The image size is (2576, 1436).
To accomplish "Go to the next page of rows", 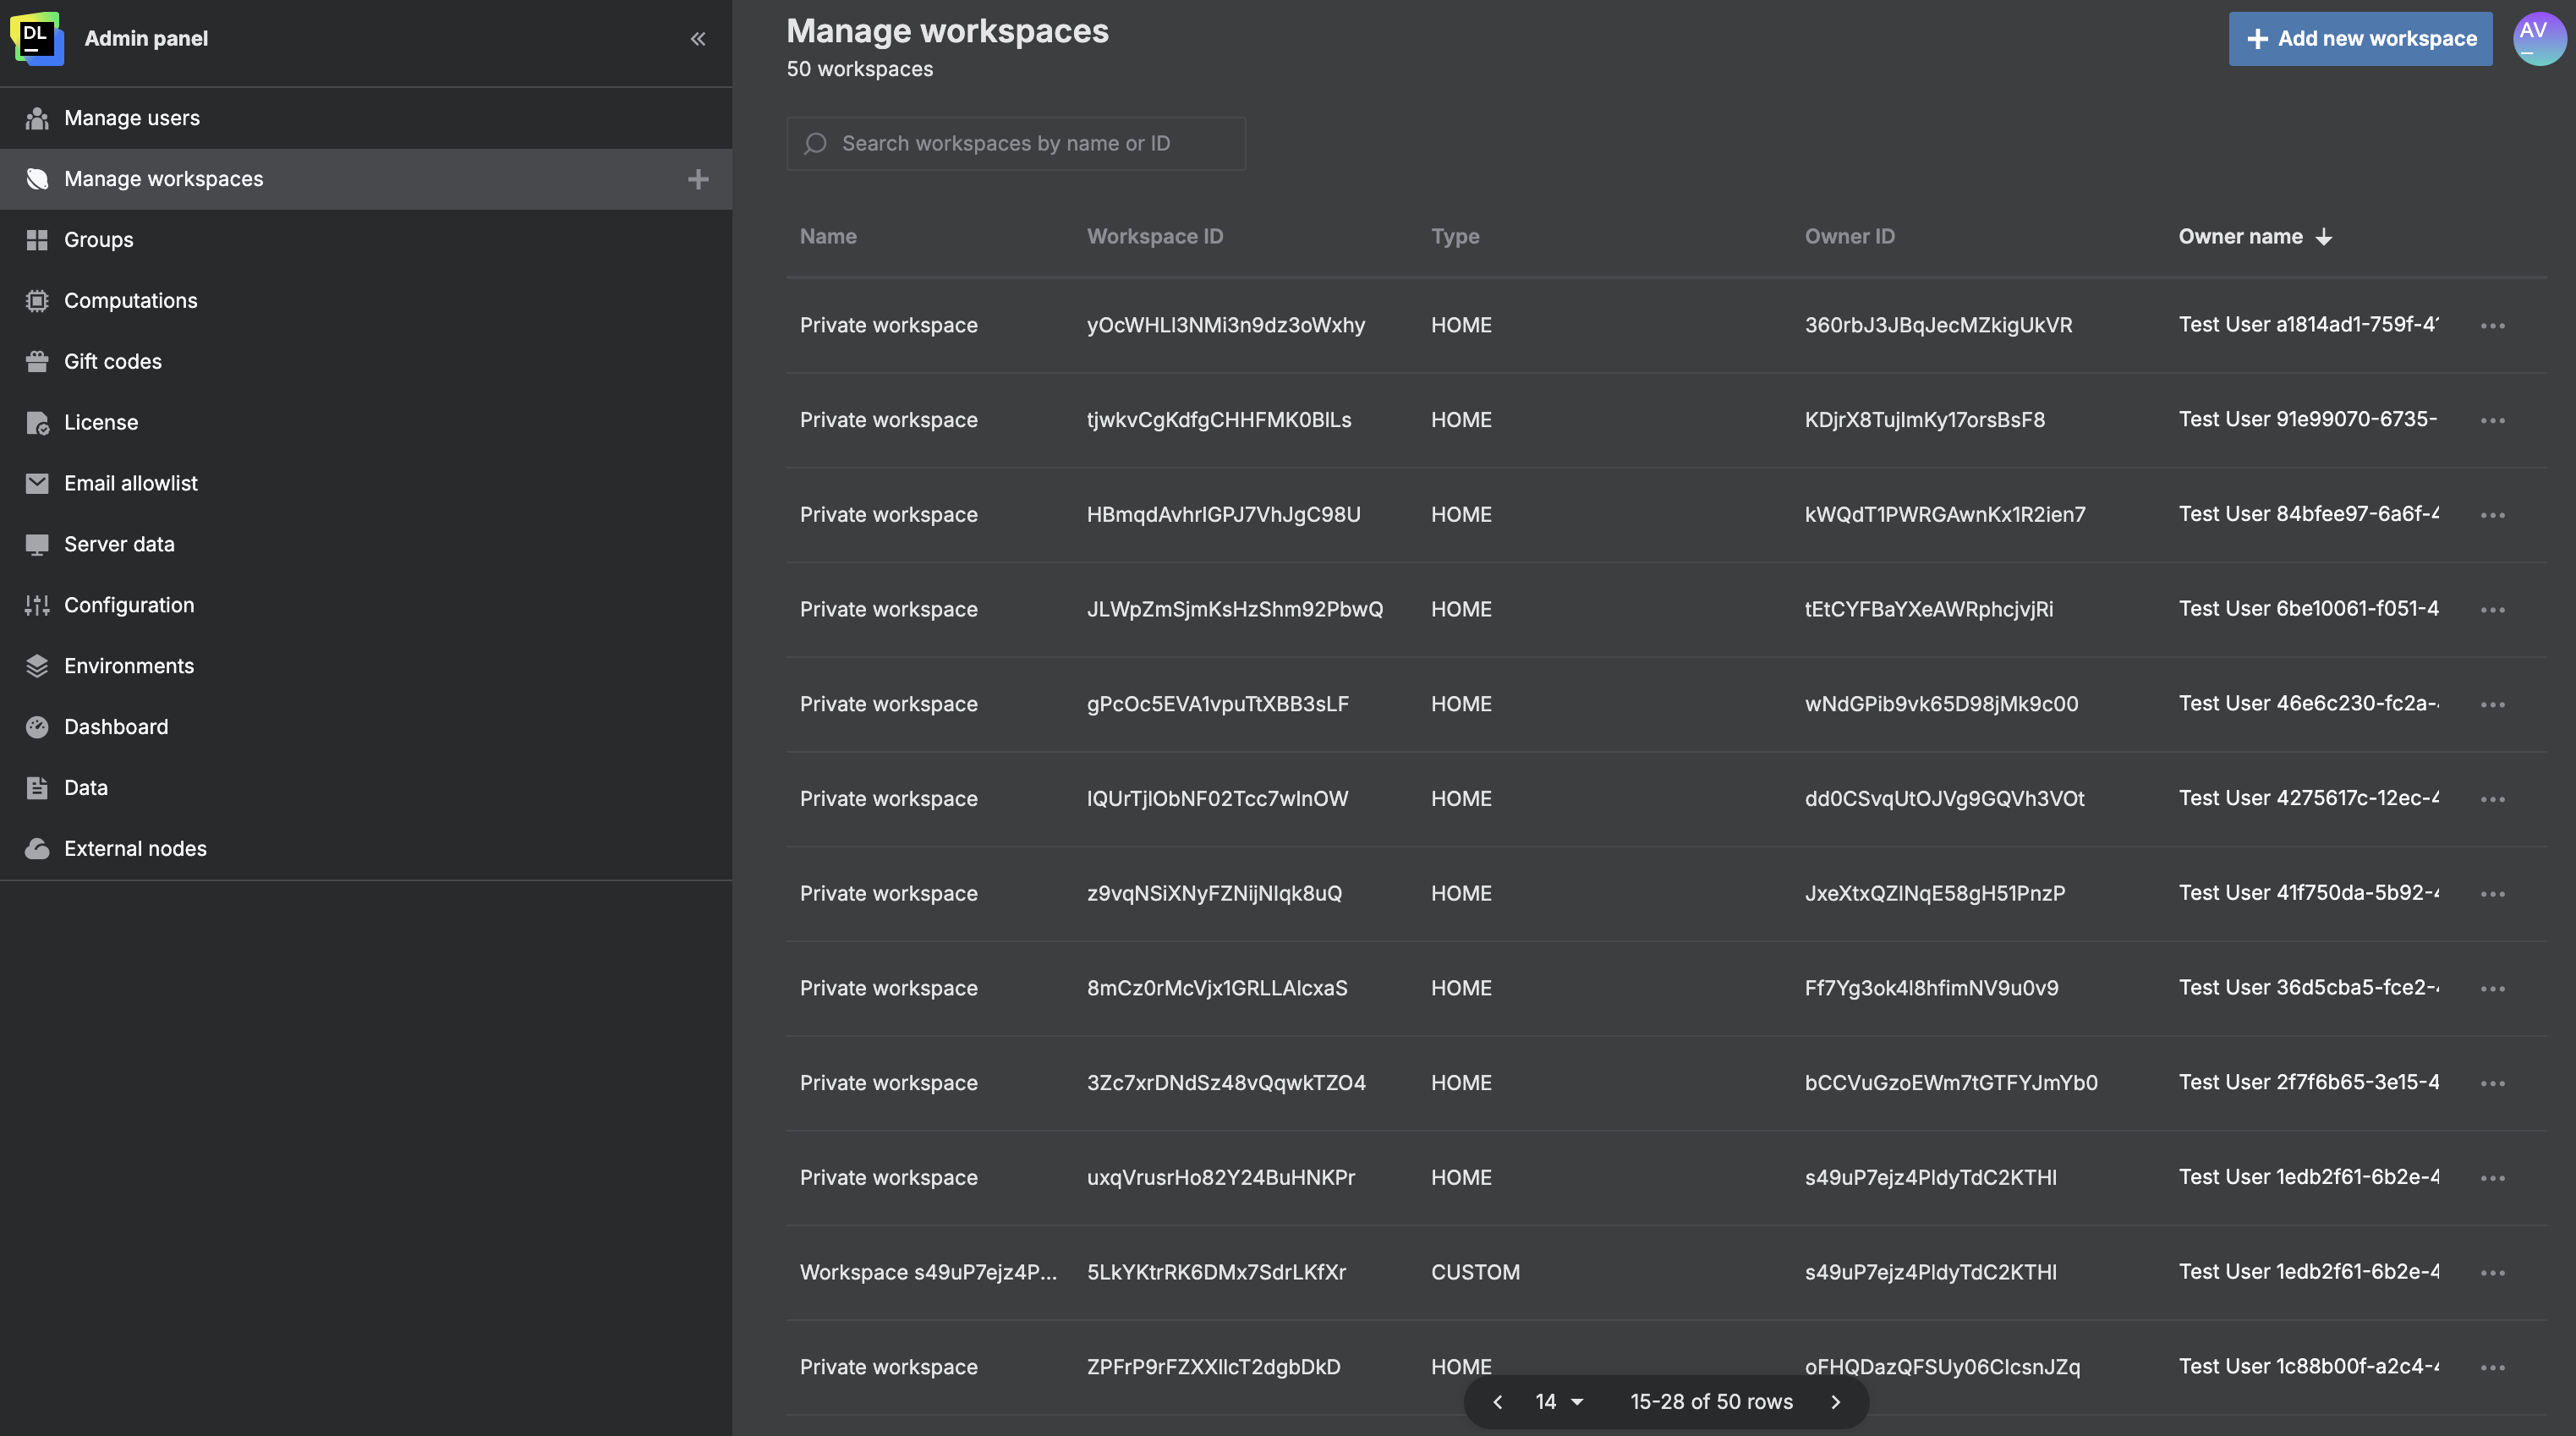I will pos(1836,1401).
